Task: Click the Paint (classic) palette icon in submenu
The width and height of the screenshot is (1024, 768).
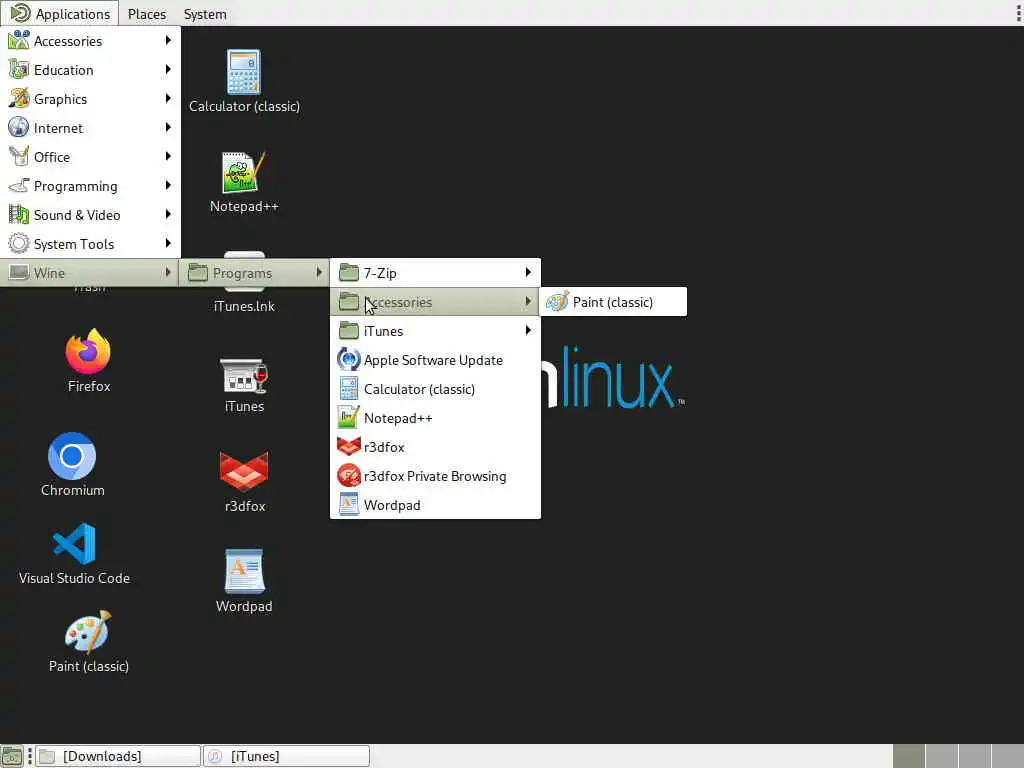Action: pyautogui.click(x=557, y=302)
